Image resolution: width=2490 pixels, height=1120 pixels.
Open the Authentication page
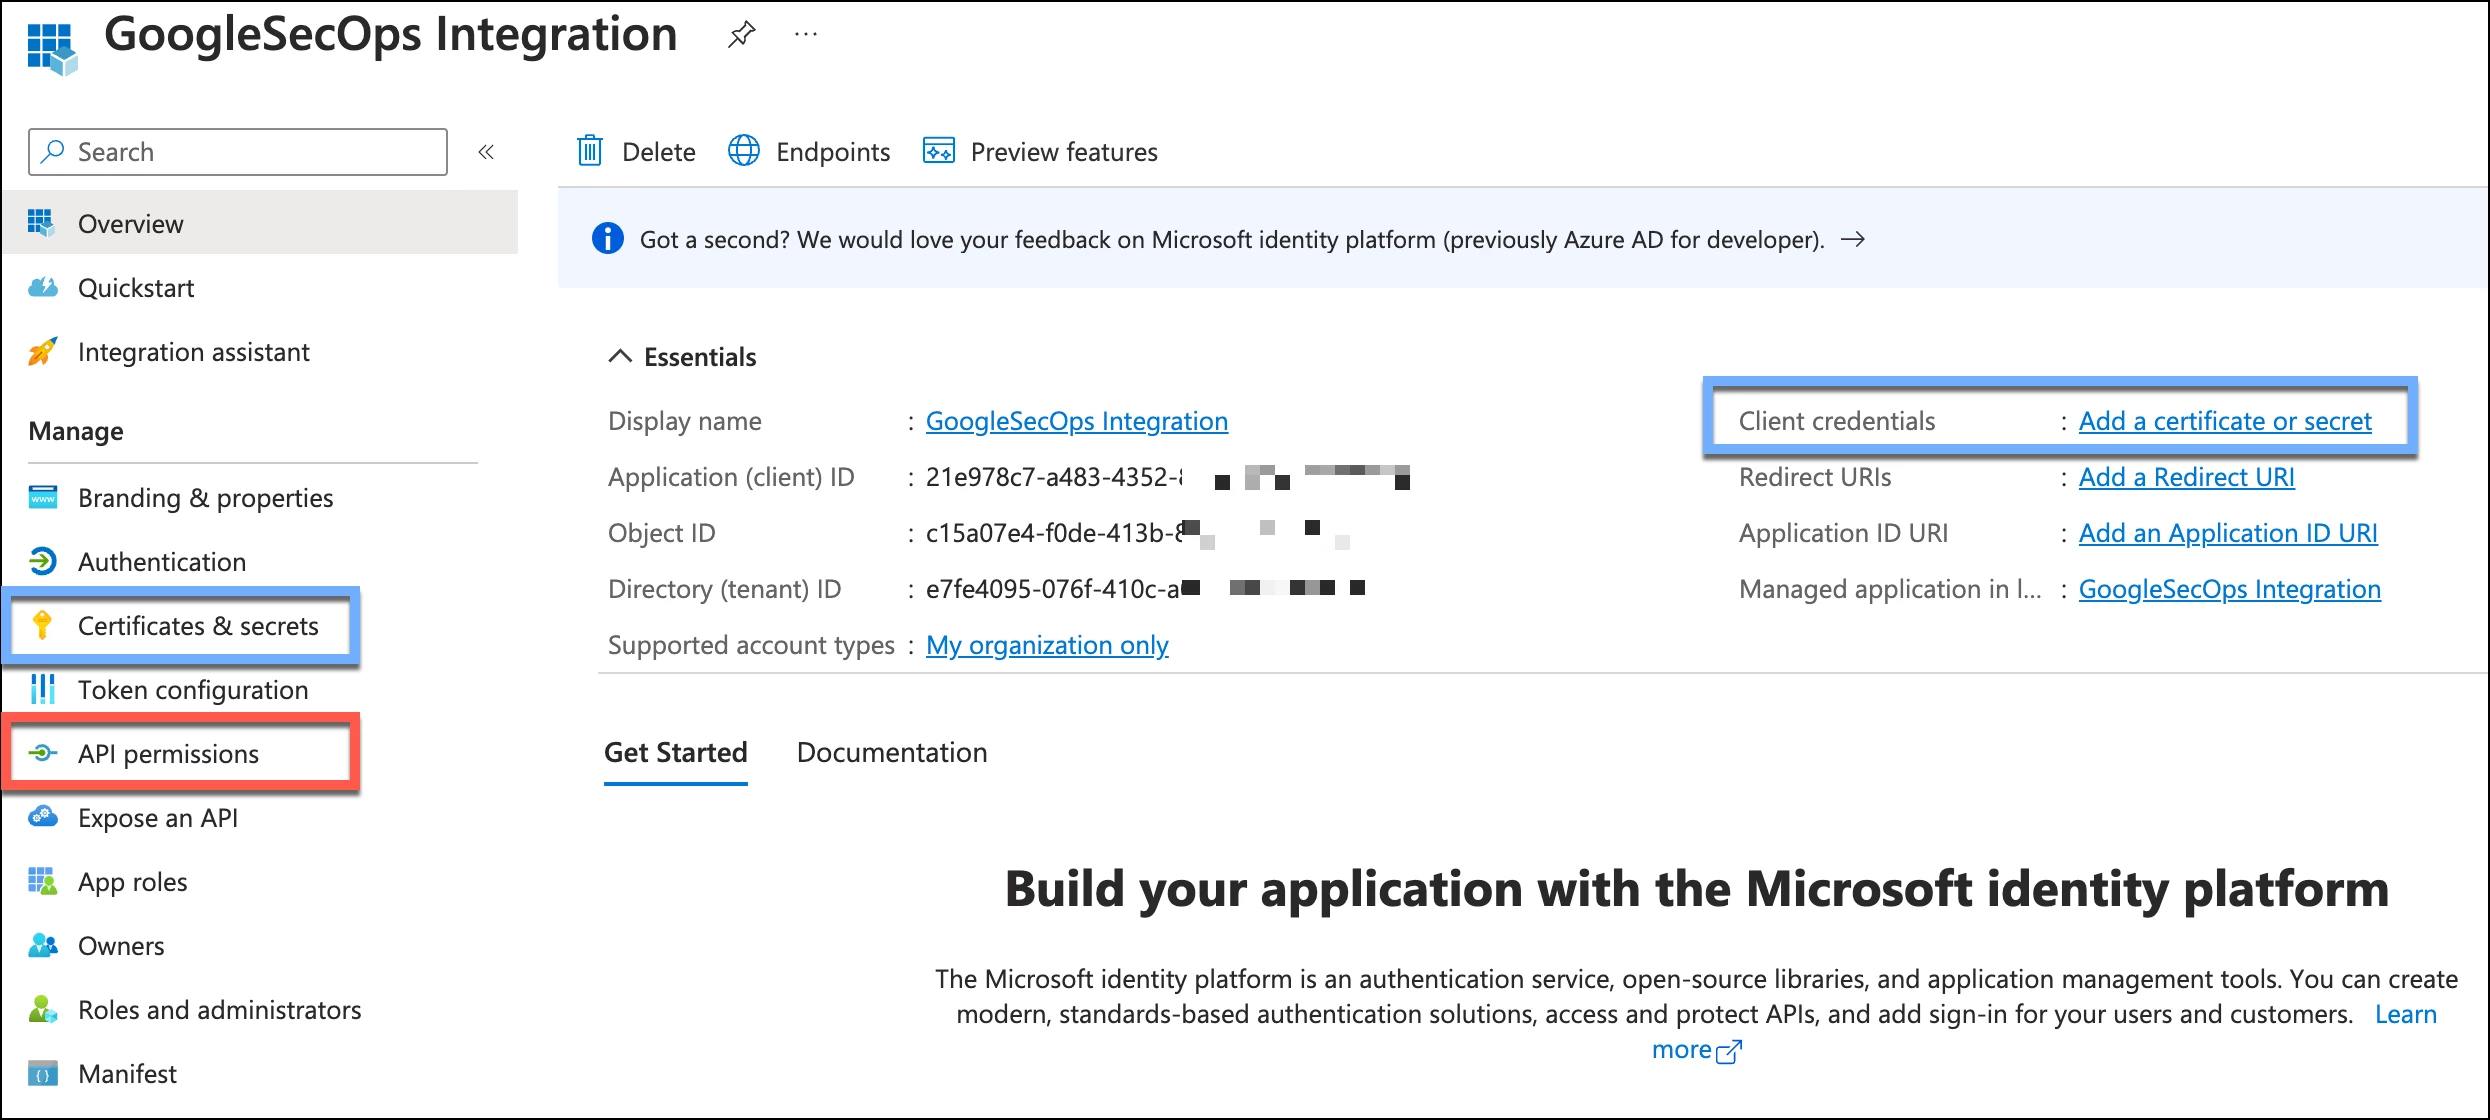(x=162, y=562)
